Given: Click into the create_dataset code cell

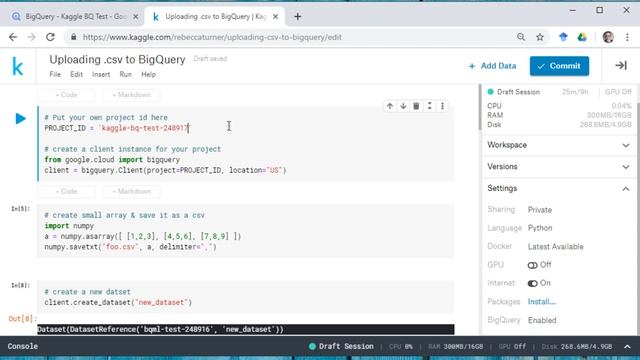Looking at the screenshot, I should [245, 297].
